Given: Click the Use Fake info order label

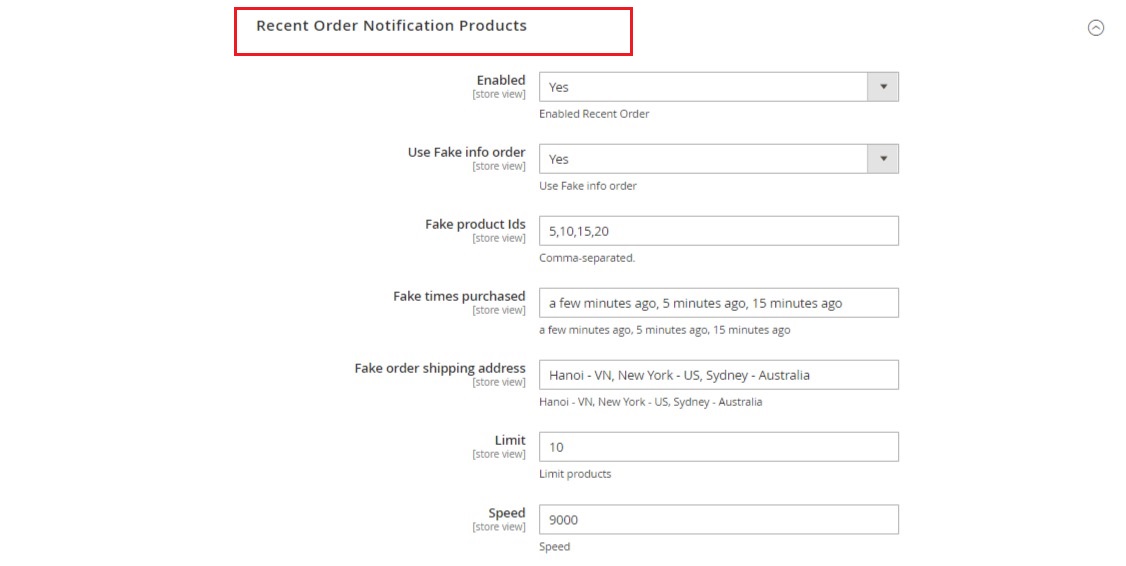Looking at the screenshot, I should pyautogui.click(x=466, y=152).
